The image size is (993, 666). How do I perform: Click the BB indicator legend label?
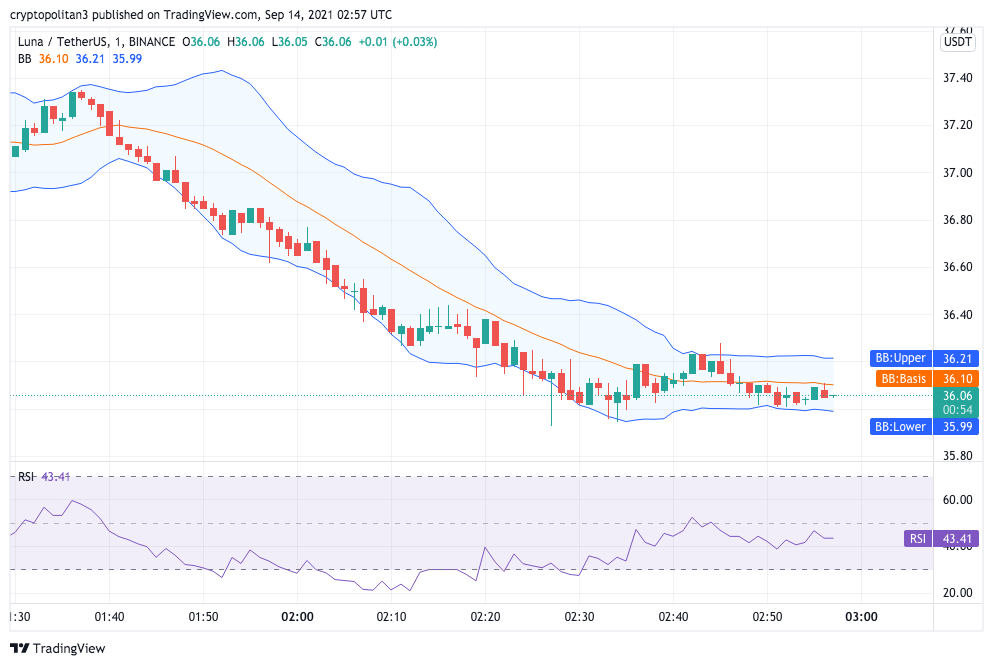24,59
